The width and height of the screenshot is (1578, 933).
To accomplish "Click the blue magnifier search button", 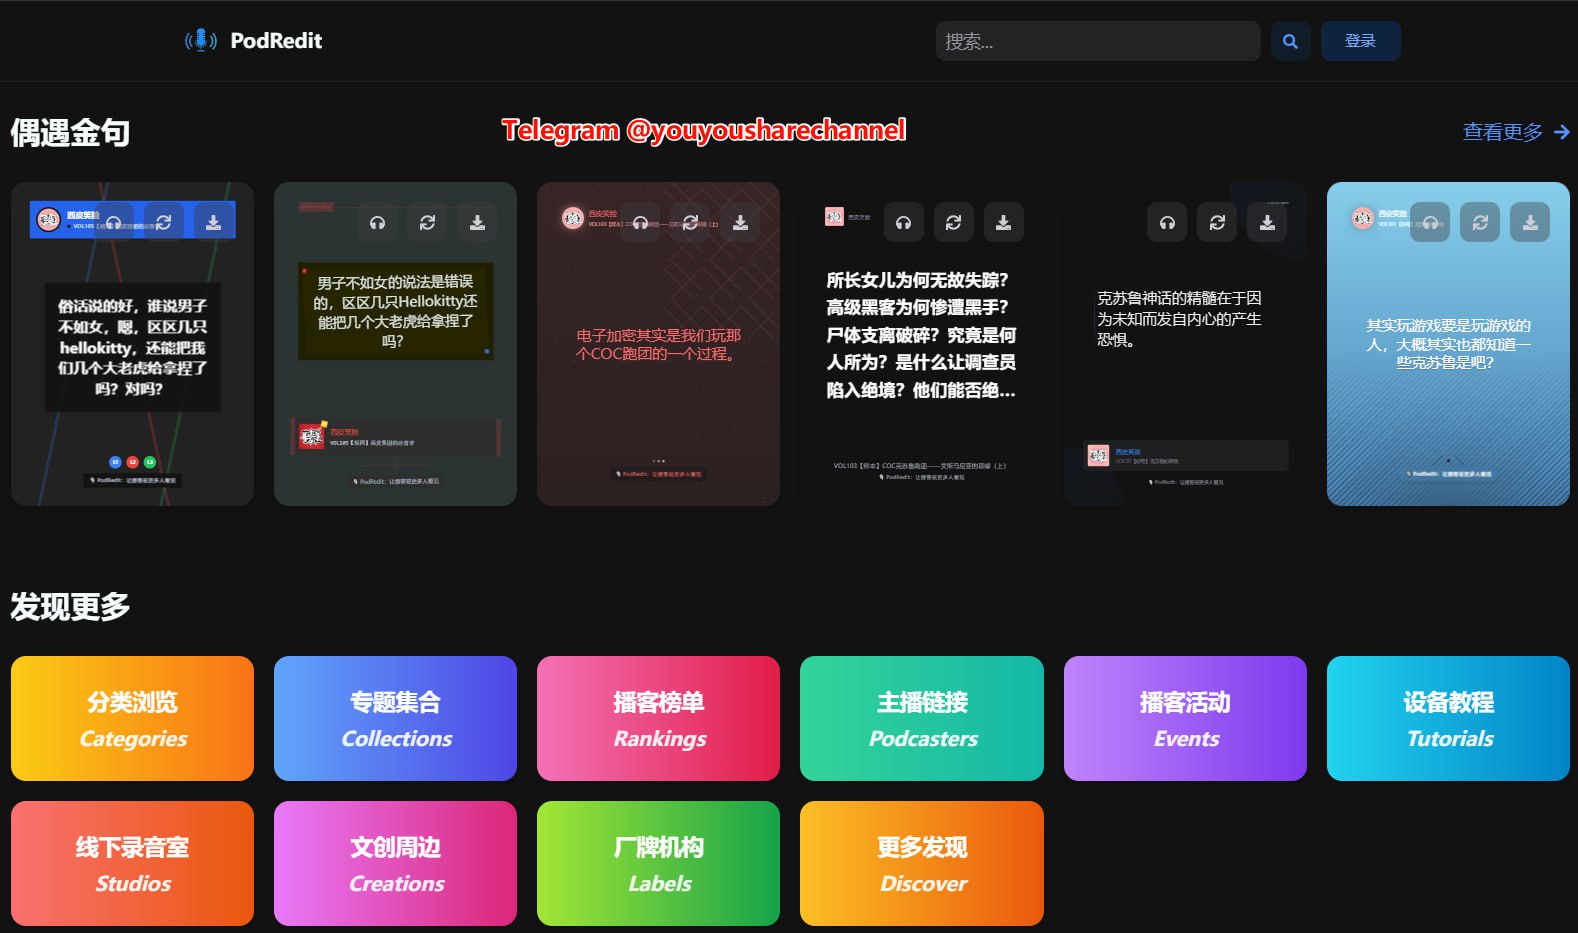I will coord(1290,41).
